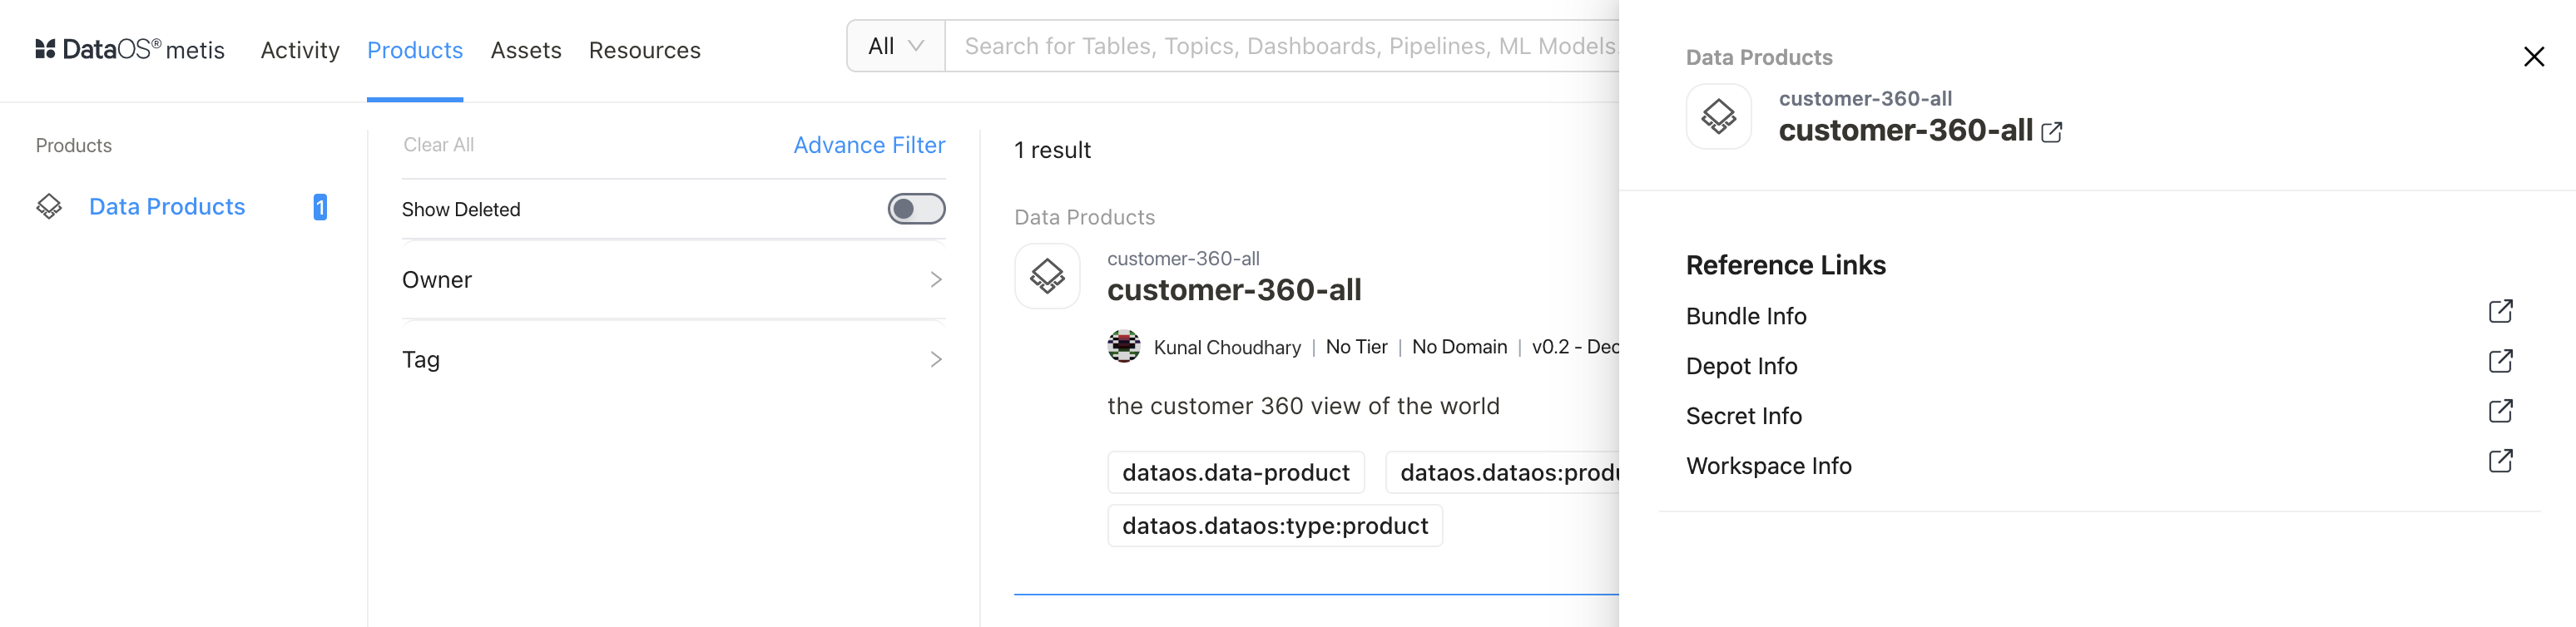Click the dataos.data-product tag
2576x627 pixels.
1236,472
